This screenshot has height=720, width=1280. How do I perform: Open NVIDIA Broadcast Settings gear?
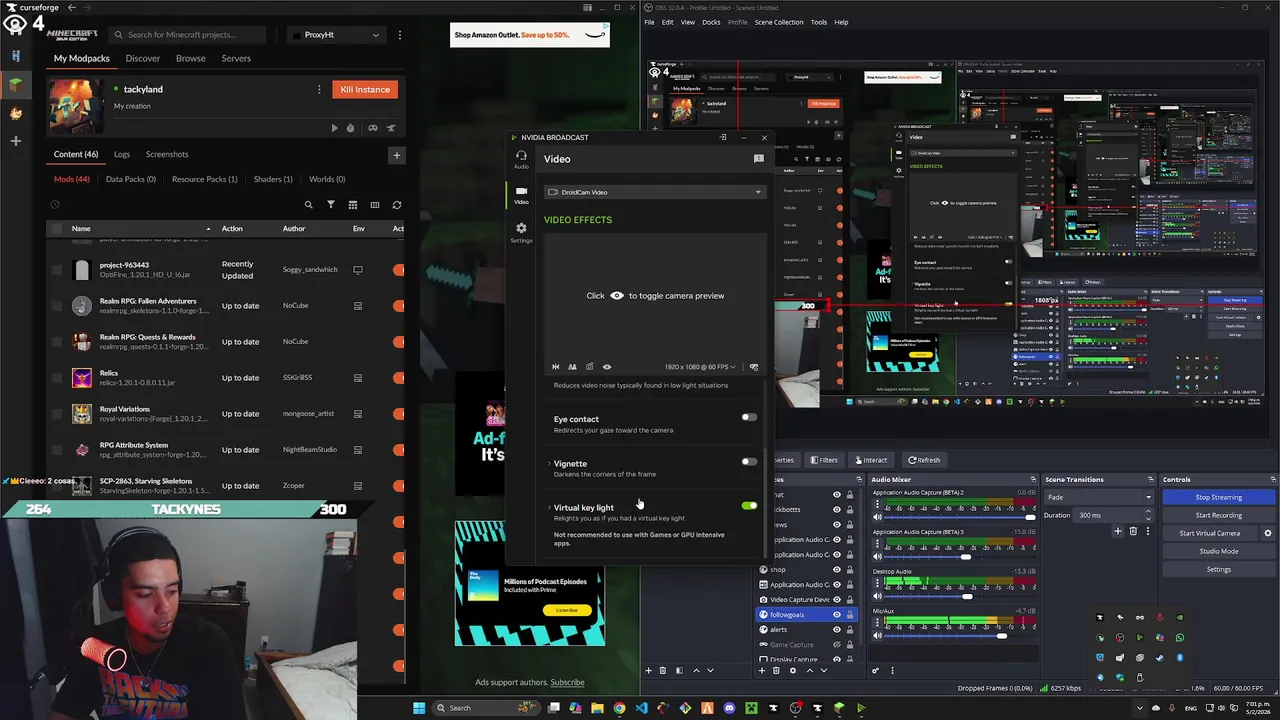521,232
